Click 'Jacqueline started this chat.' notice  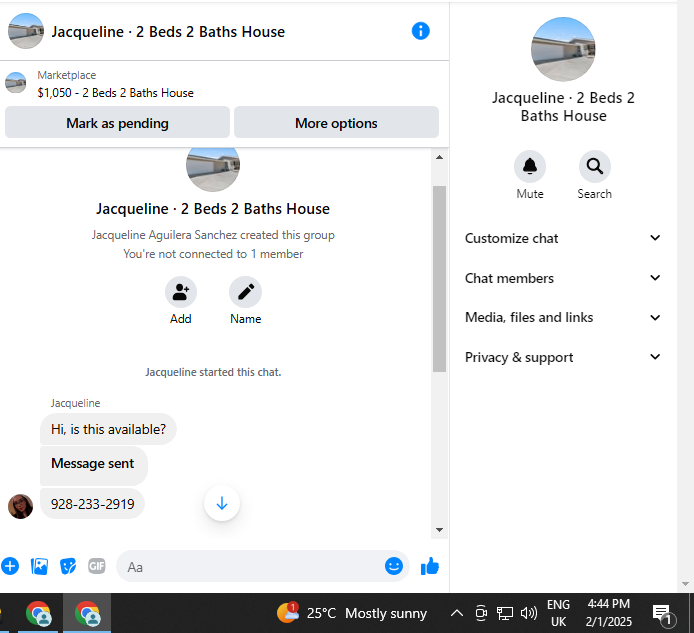[213, 372]
